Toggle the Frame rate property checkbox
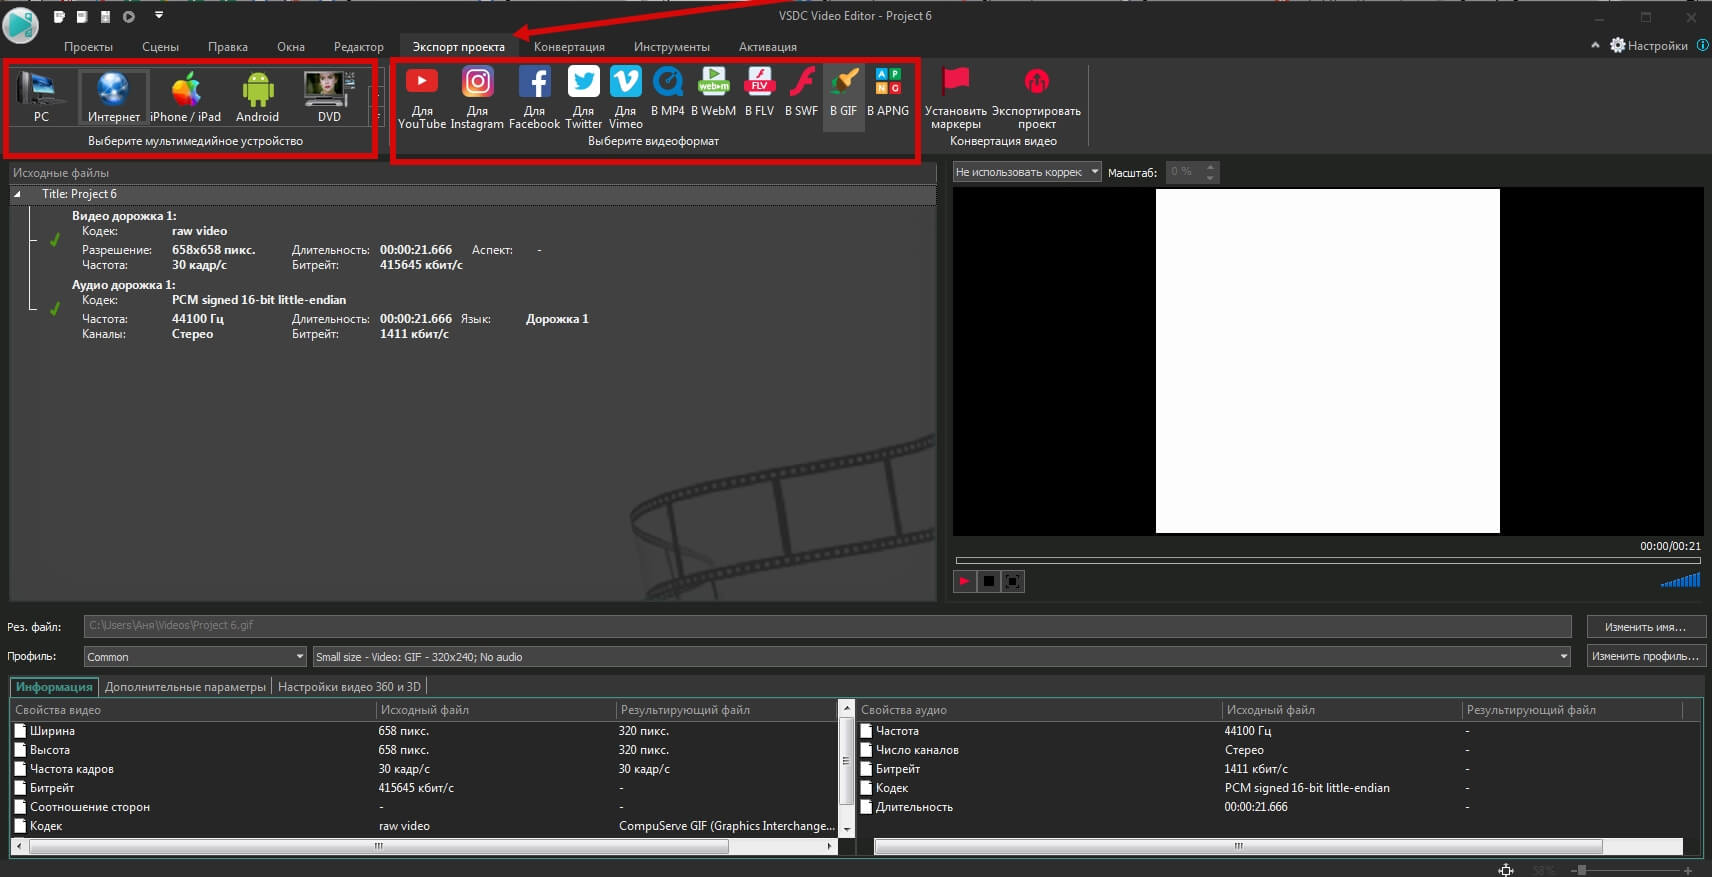Viewport: 1712px width, 877px height. click(x=21, y=769)
